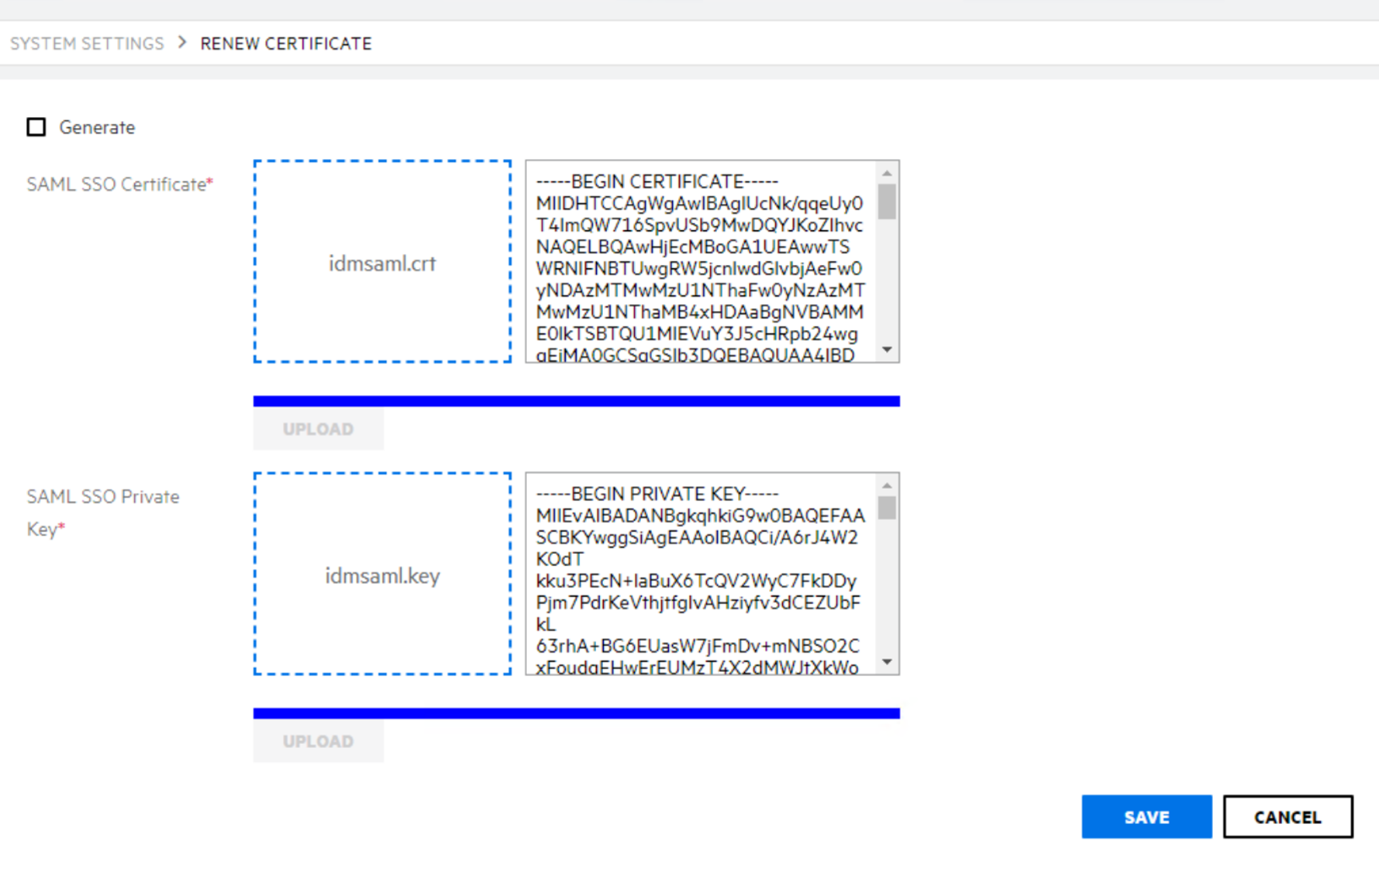
Task: Select RENEW CERTIFICATE in the breadcrumb
Action: pyautogui.click(x=286, y=43)
